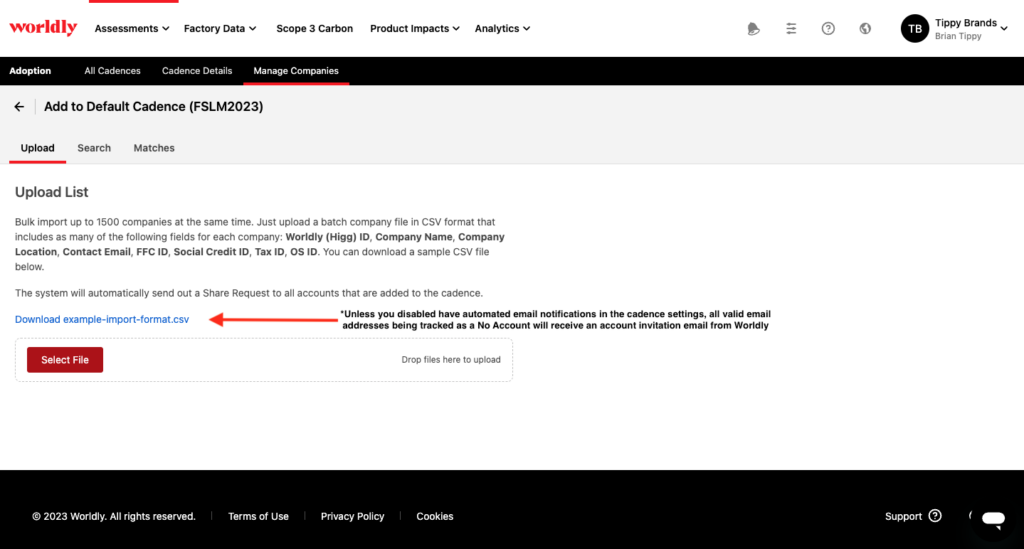The width and height of the screenshot is (1024, 549).
Task: Download example-import-format.csv file
Action: click(x=102, y=319)
